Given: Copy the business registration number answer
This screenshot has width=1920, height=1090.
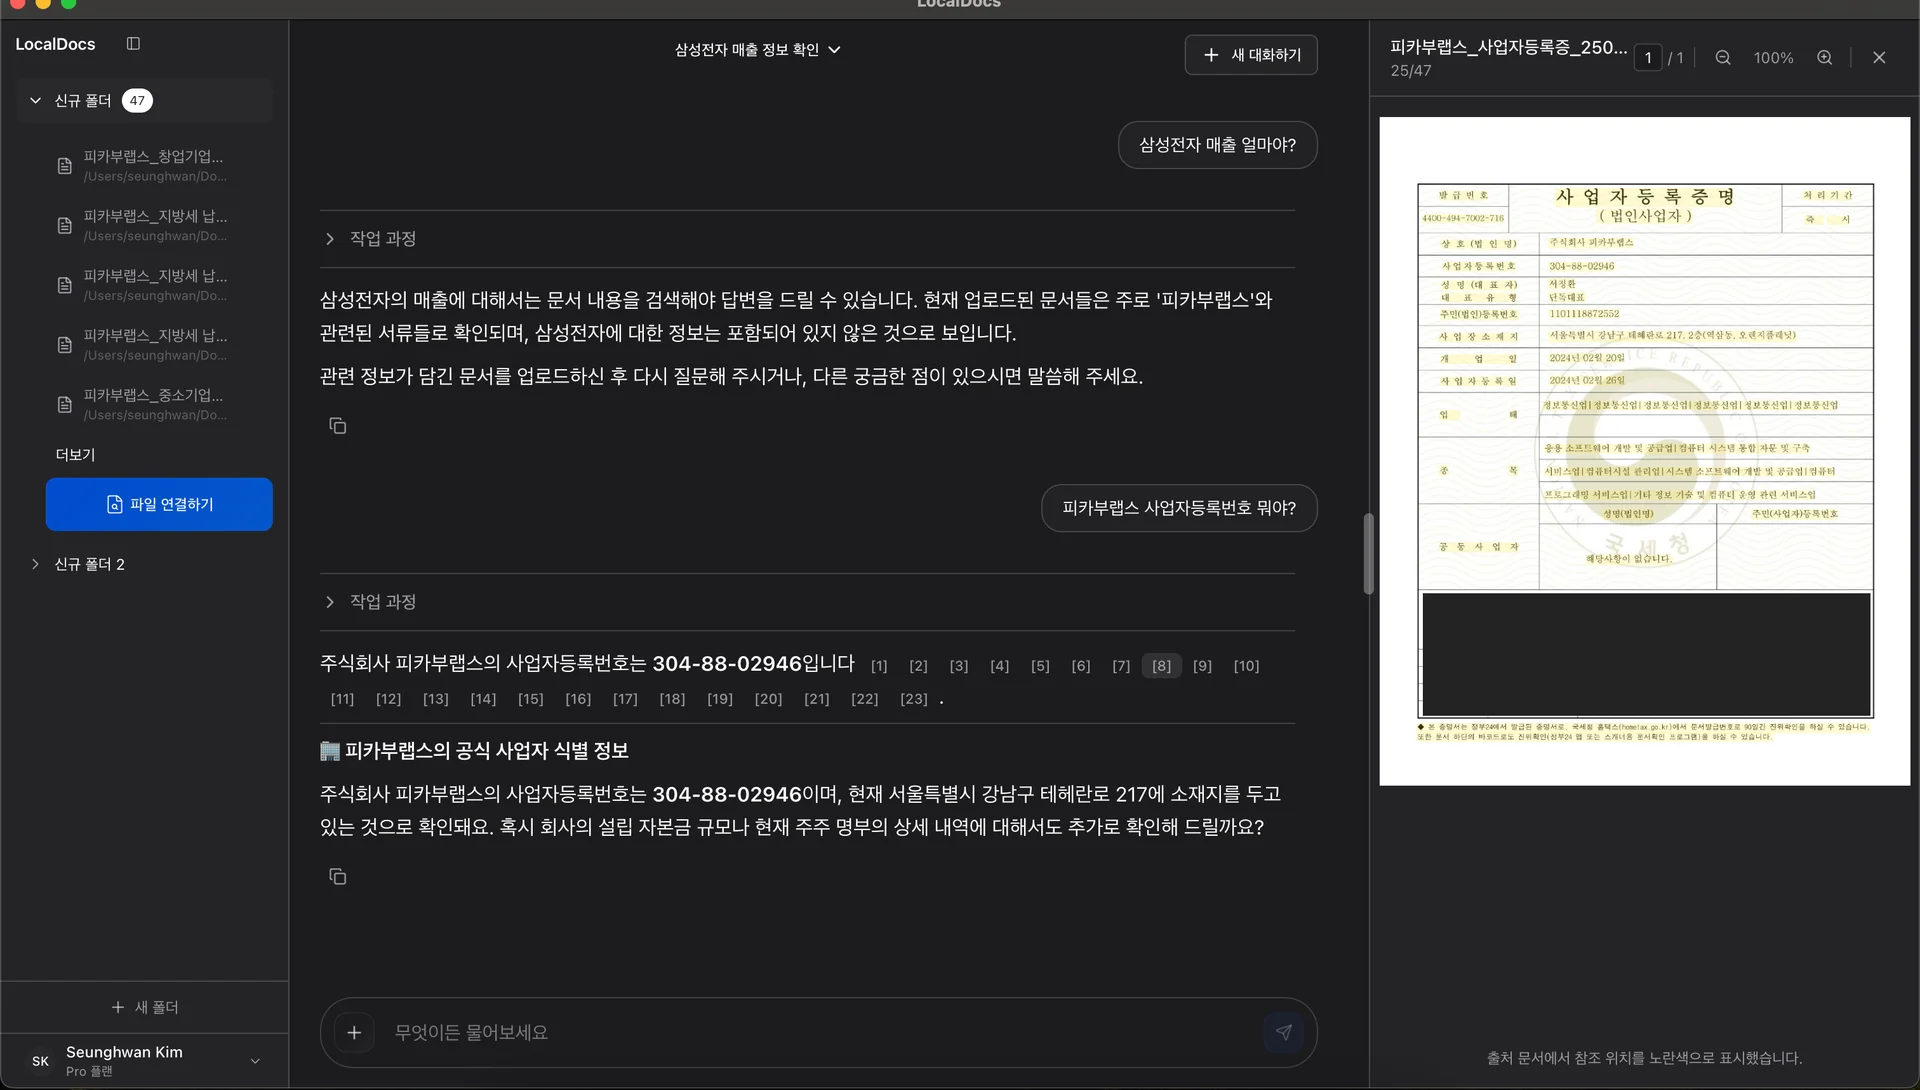Looking at the screenshot, I should 336,876.
